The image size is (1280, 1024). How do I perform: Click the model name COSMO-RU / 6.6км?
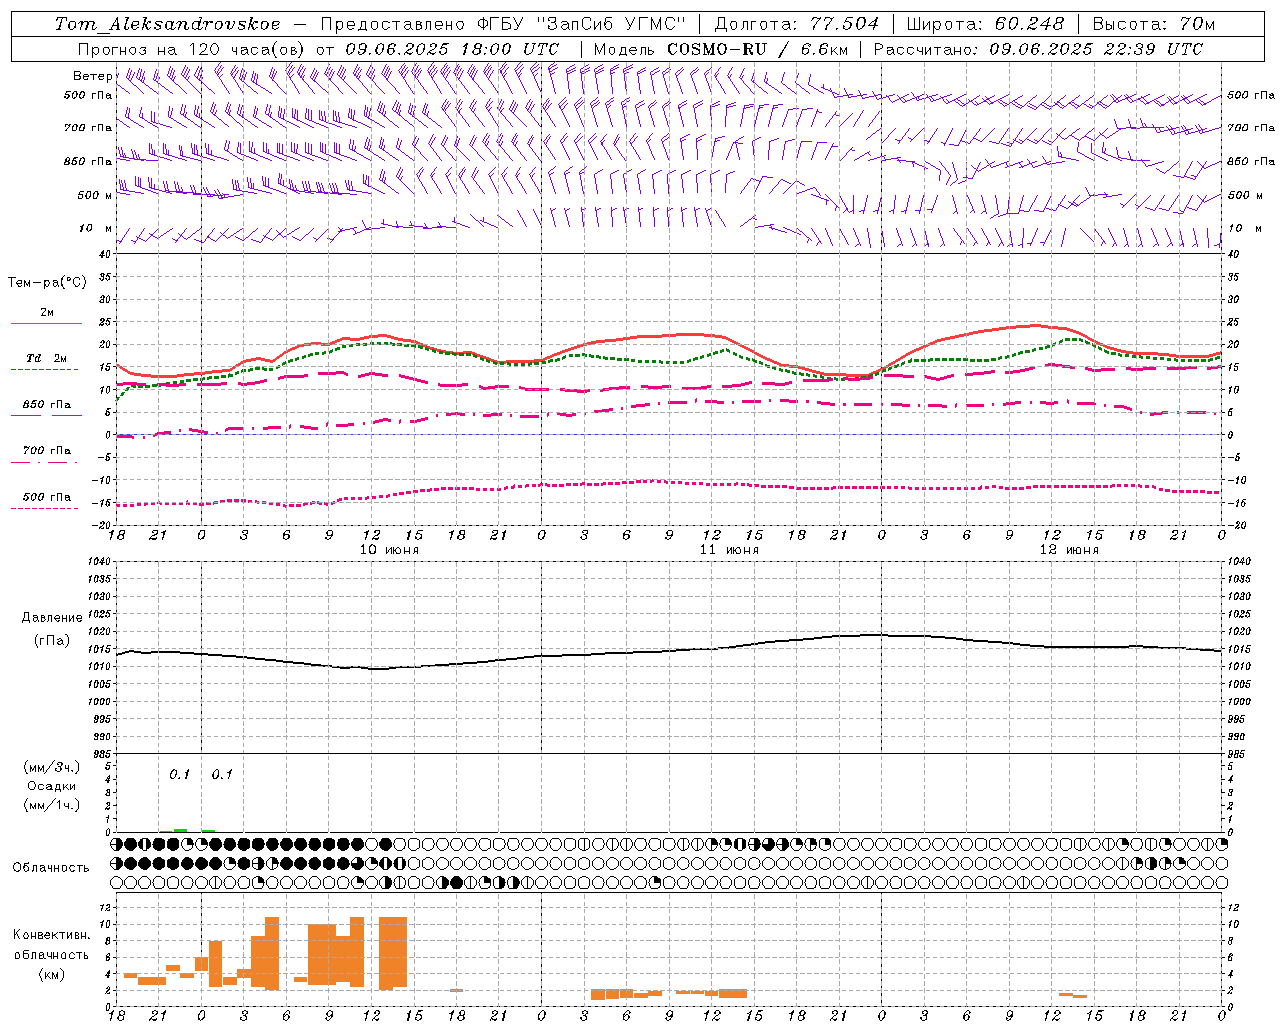[x=758, y=49]
